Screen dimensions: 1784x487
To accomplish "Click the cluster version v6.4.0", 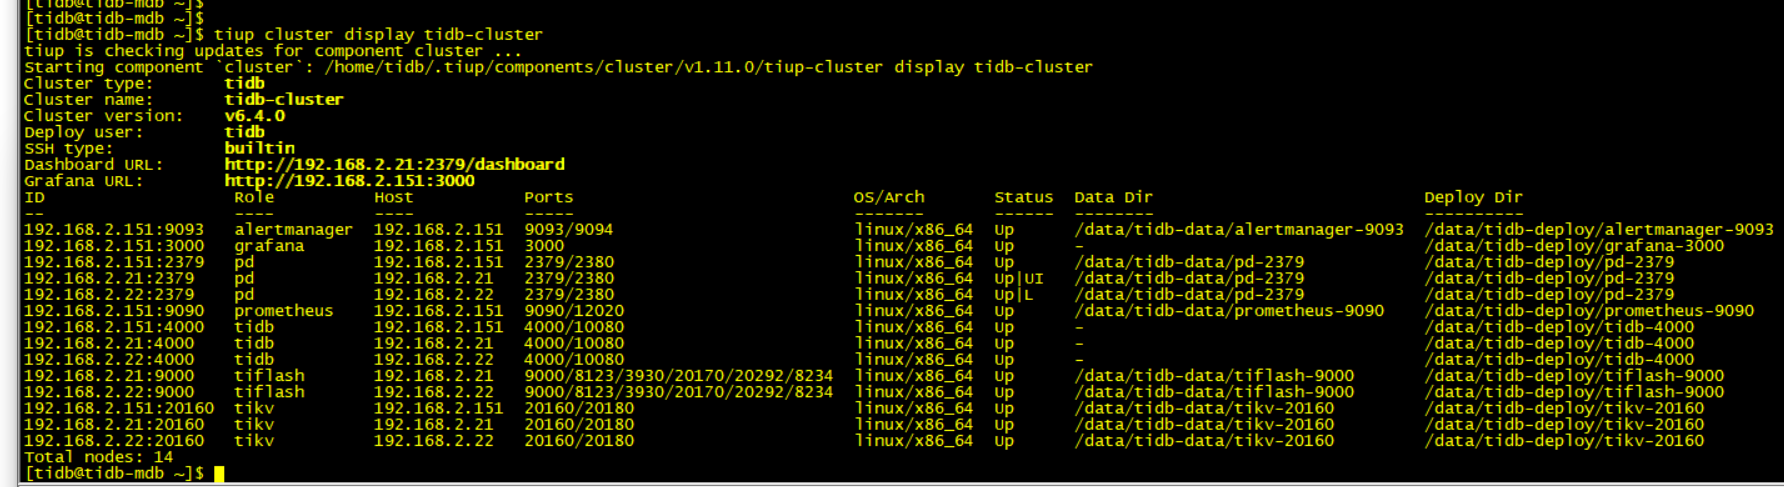I will tap(254, 116).
